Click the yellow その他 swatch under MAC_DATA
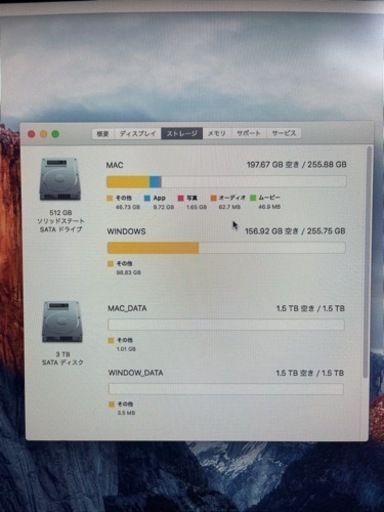Image resolution: width=384 pixels, height=512 pixels. point(111,340)
